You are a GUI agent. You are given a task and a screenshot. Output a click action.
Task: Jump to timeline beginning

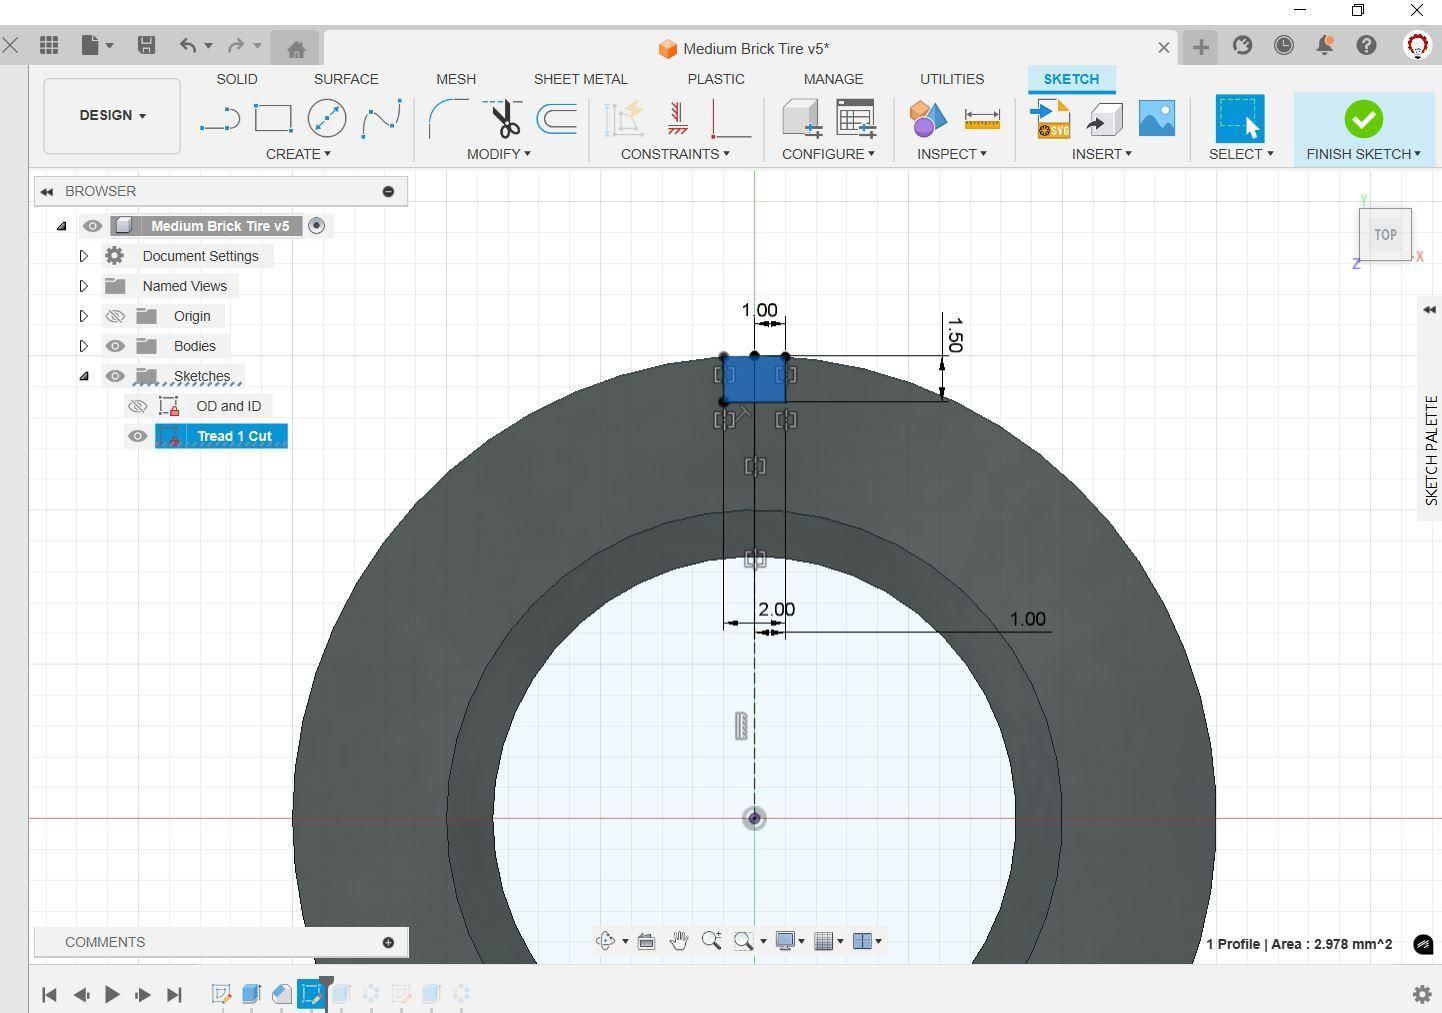click(x=49, y=994)
